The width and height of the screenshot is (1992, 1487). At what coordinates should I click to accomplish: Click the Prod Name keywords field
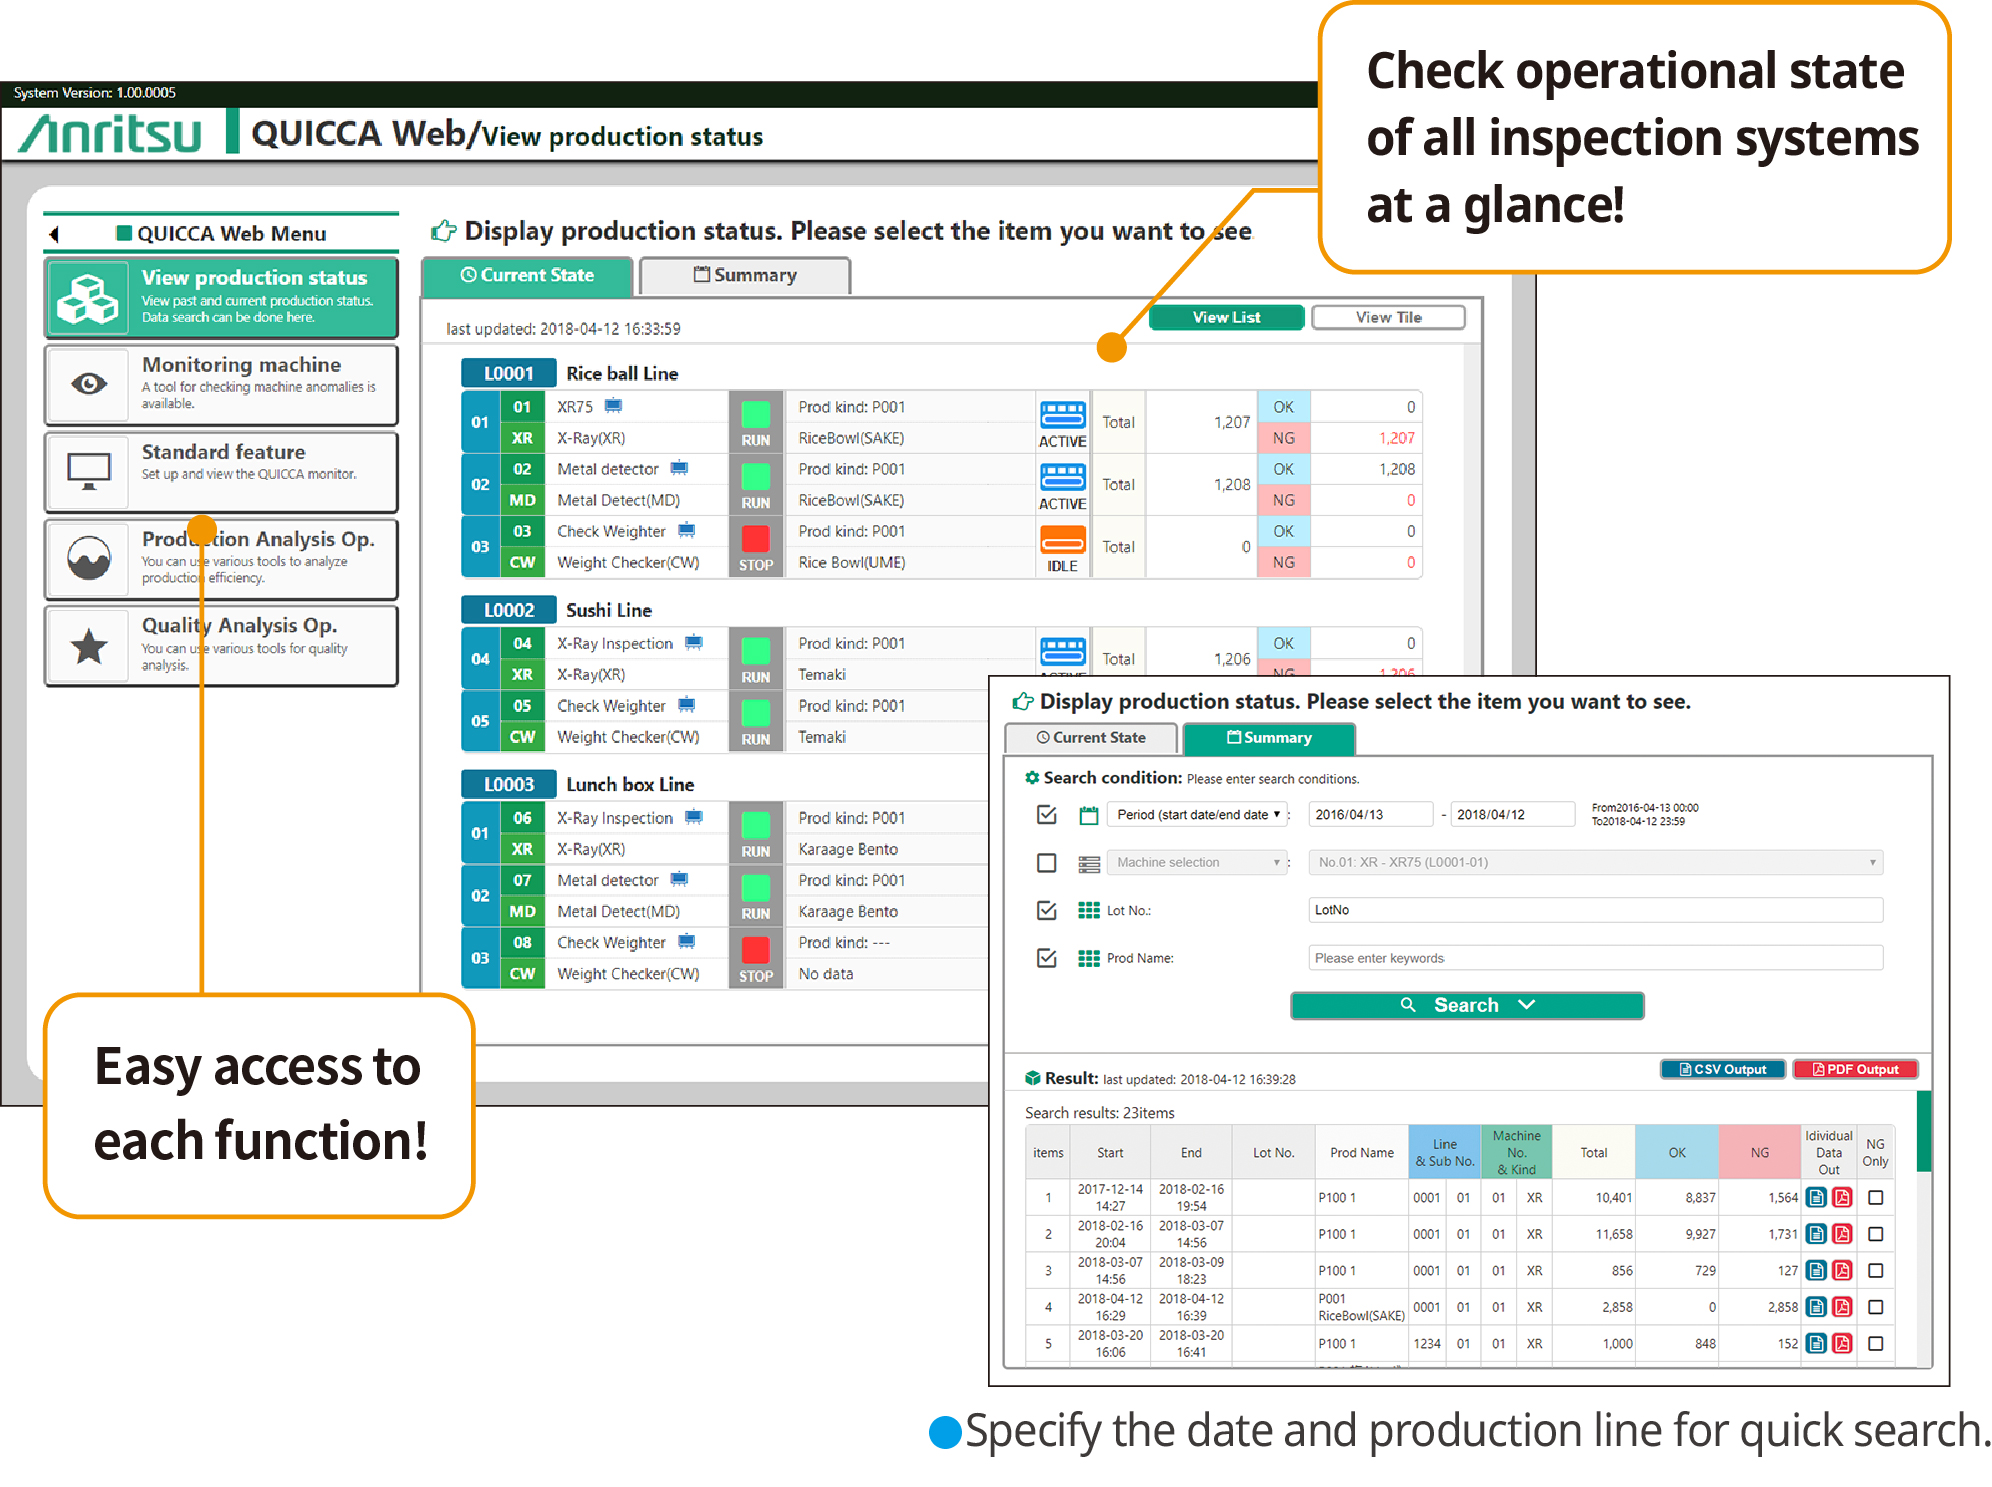point(1596,958)
